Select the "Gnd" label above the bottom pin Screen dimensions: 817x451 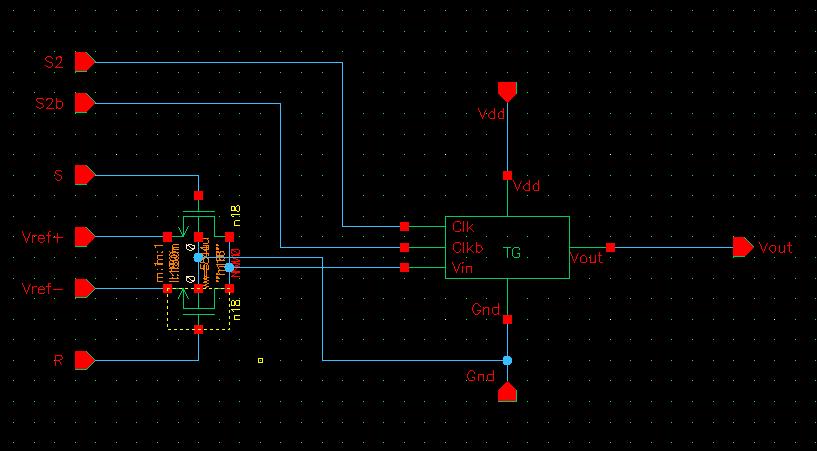(x=480, y=375)
